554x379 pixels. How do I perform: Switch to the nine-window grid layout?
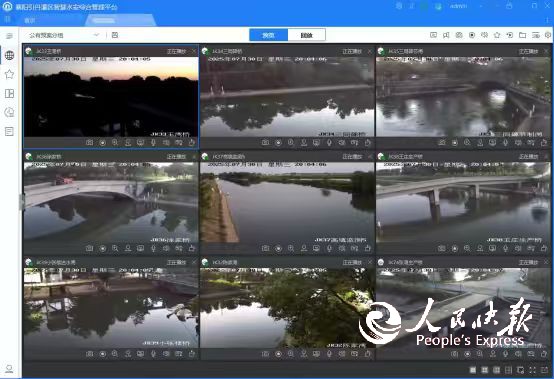point(497,370)
